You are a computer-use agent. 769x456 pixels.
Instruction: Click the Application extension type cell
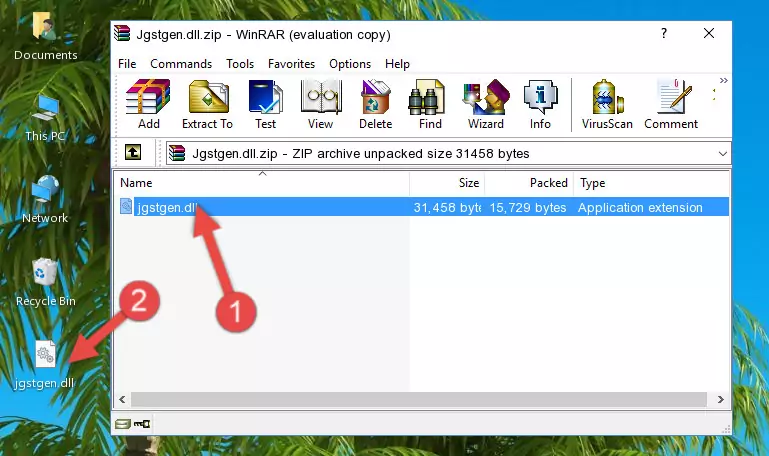pos(640,207)
